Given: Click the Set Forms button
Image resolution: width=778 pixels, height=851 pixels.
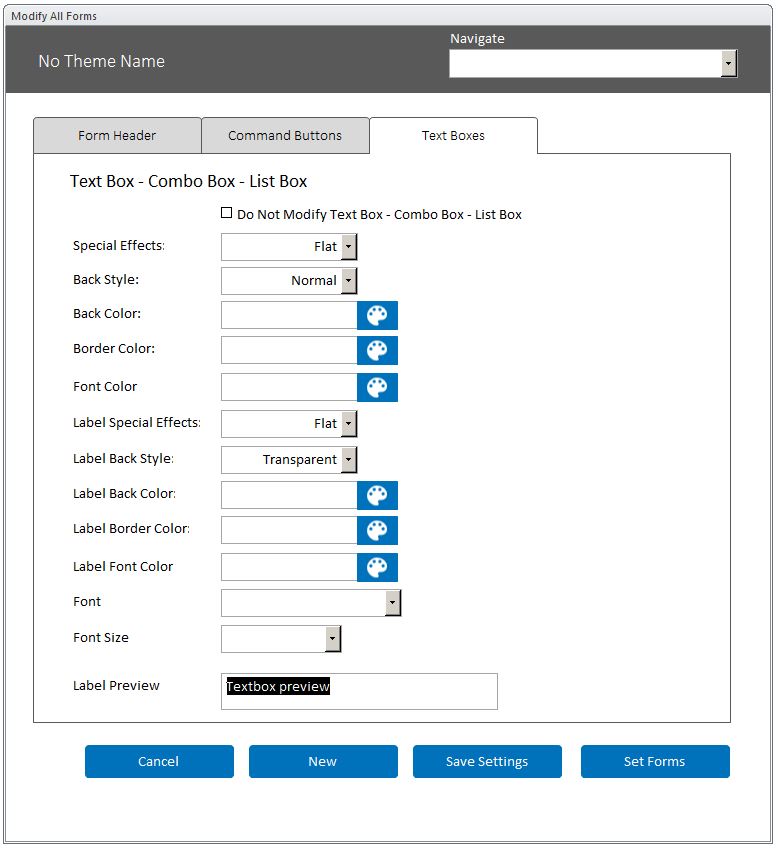Looking at the screenshot, I should click(x=655, y=761).
